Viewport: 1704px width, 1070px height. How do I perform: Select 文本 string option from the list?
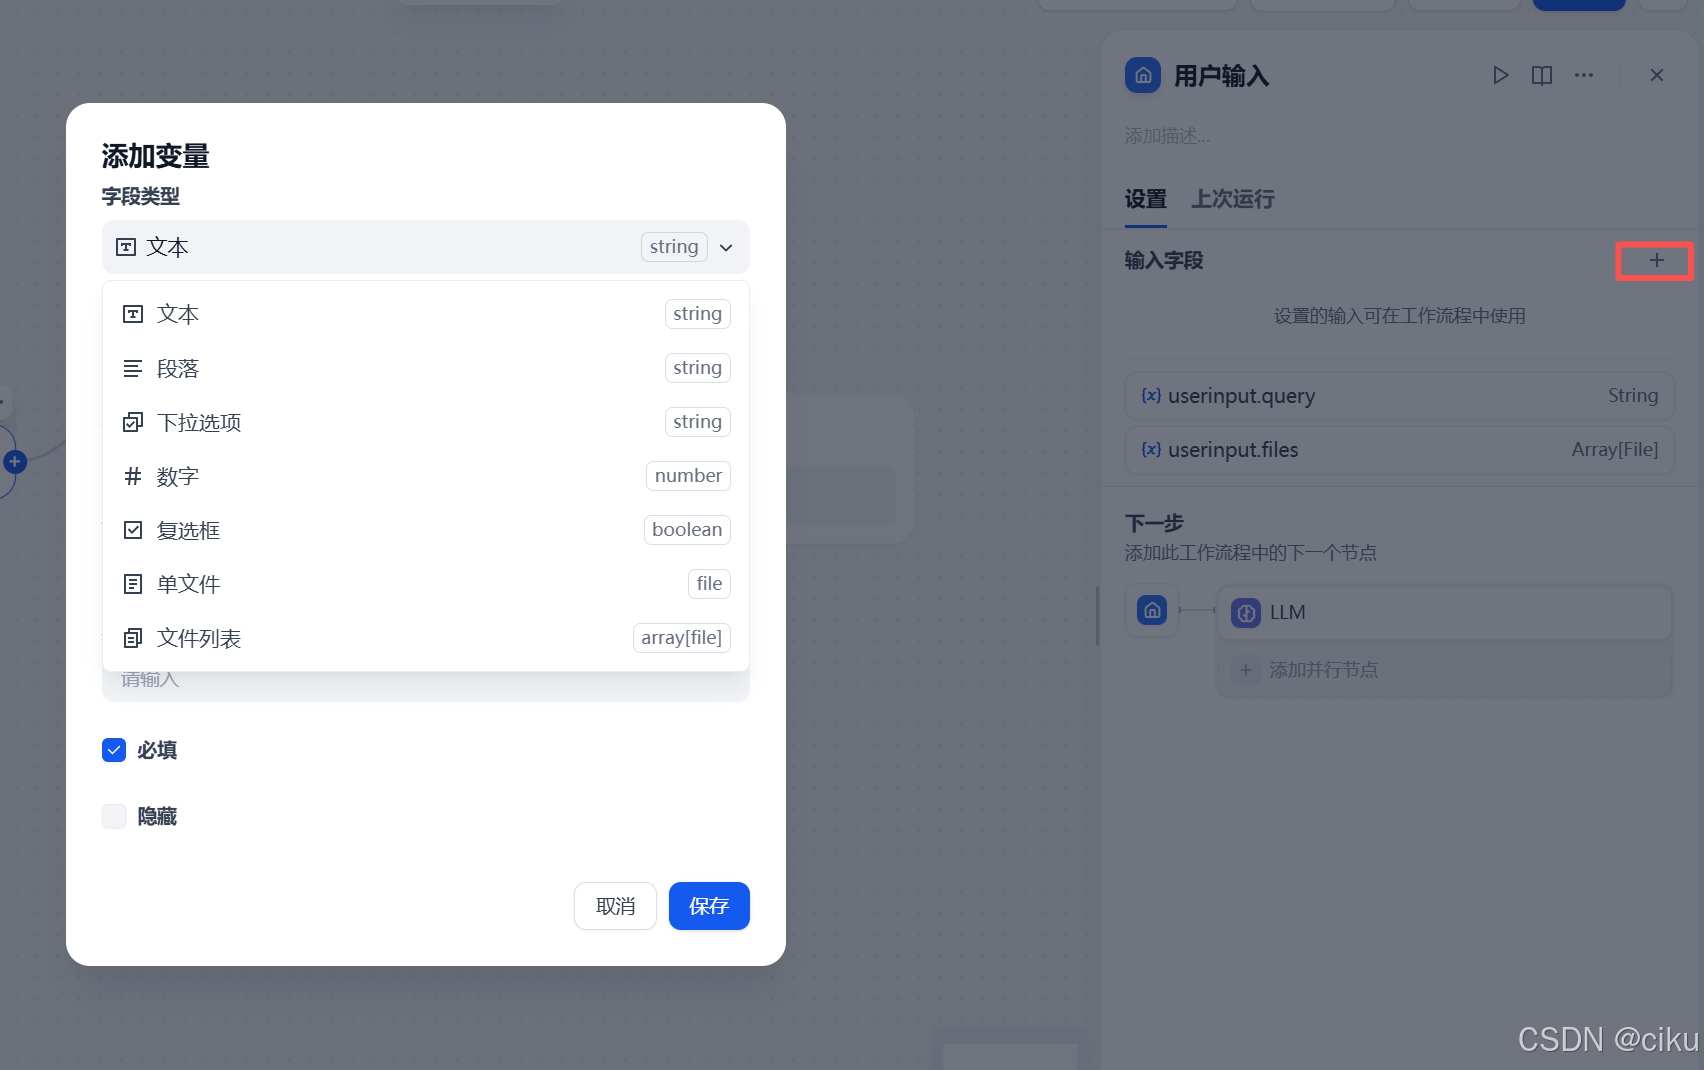tap(426, 314)
